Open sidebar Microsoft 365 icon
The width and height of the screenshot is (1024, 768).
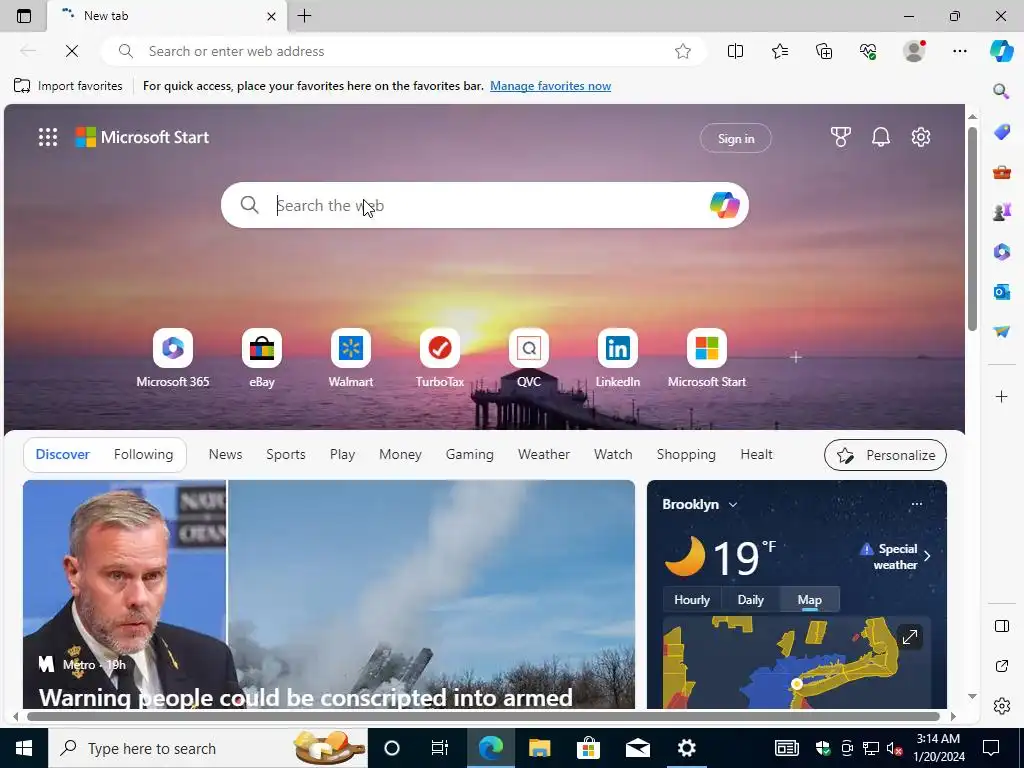[x=1001, y=251]
